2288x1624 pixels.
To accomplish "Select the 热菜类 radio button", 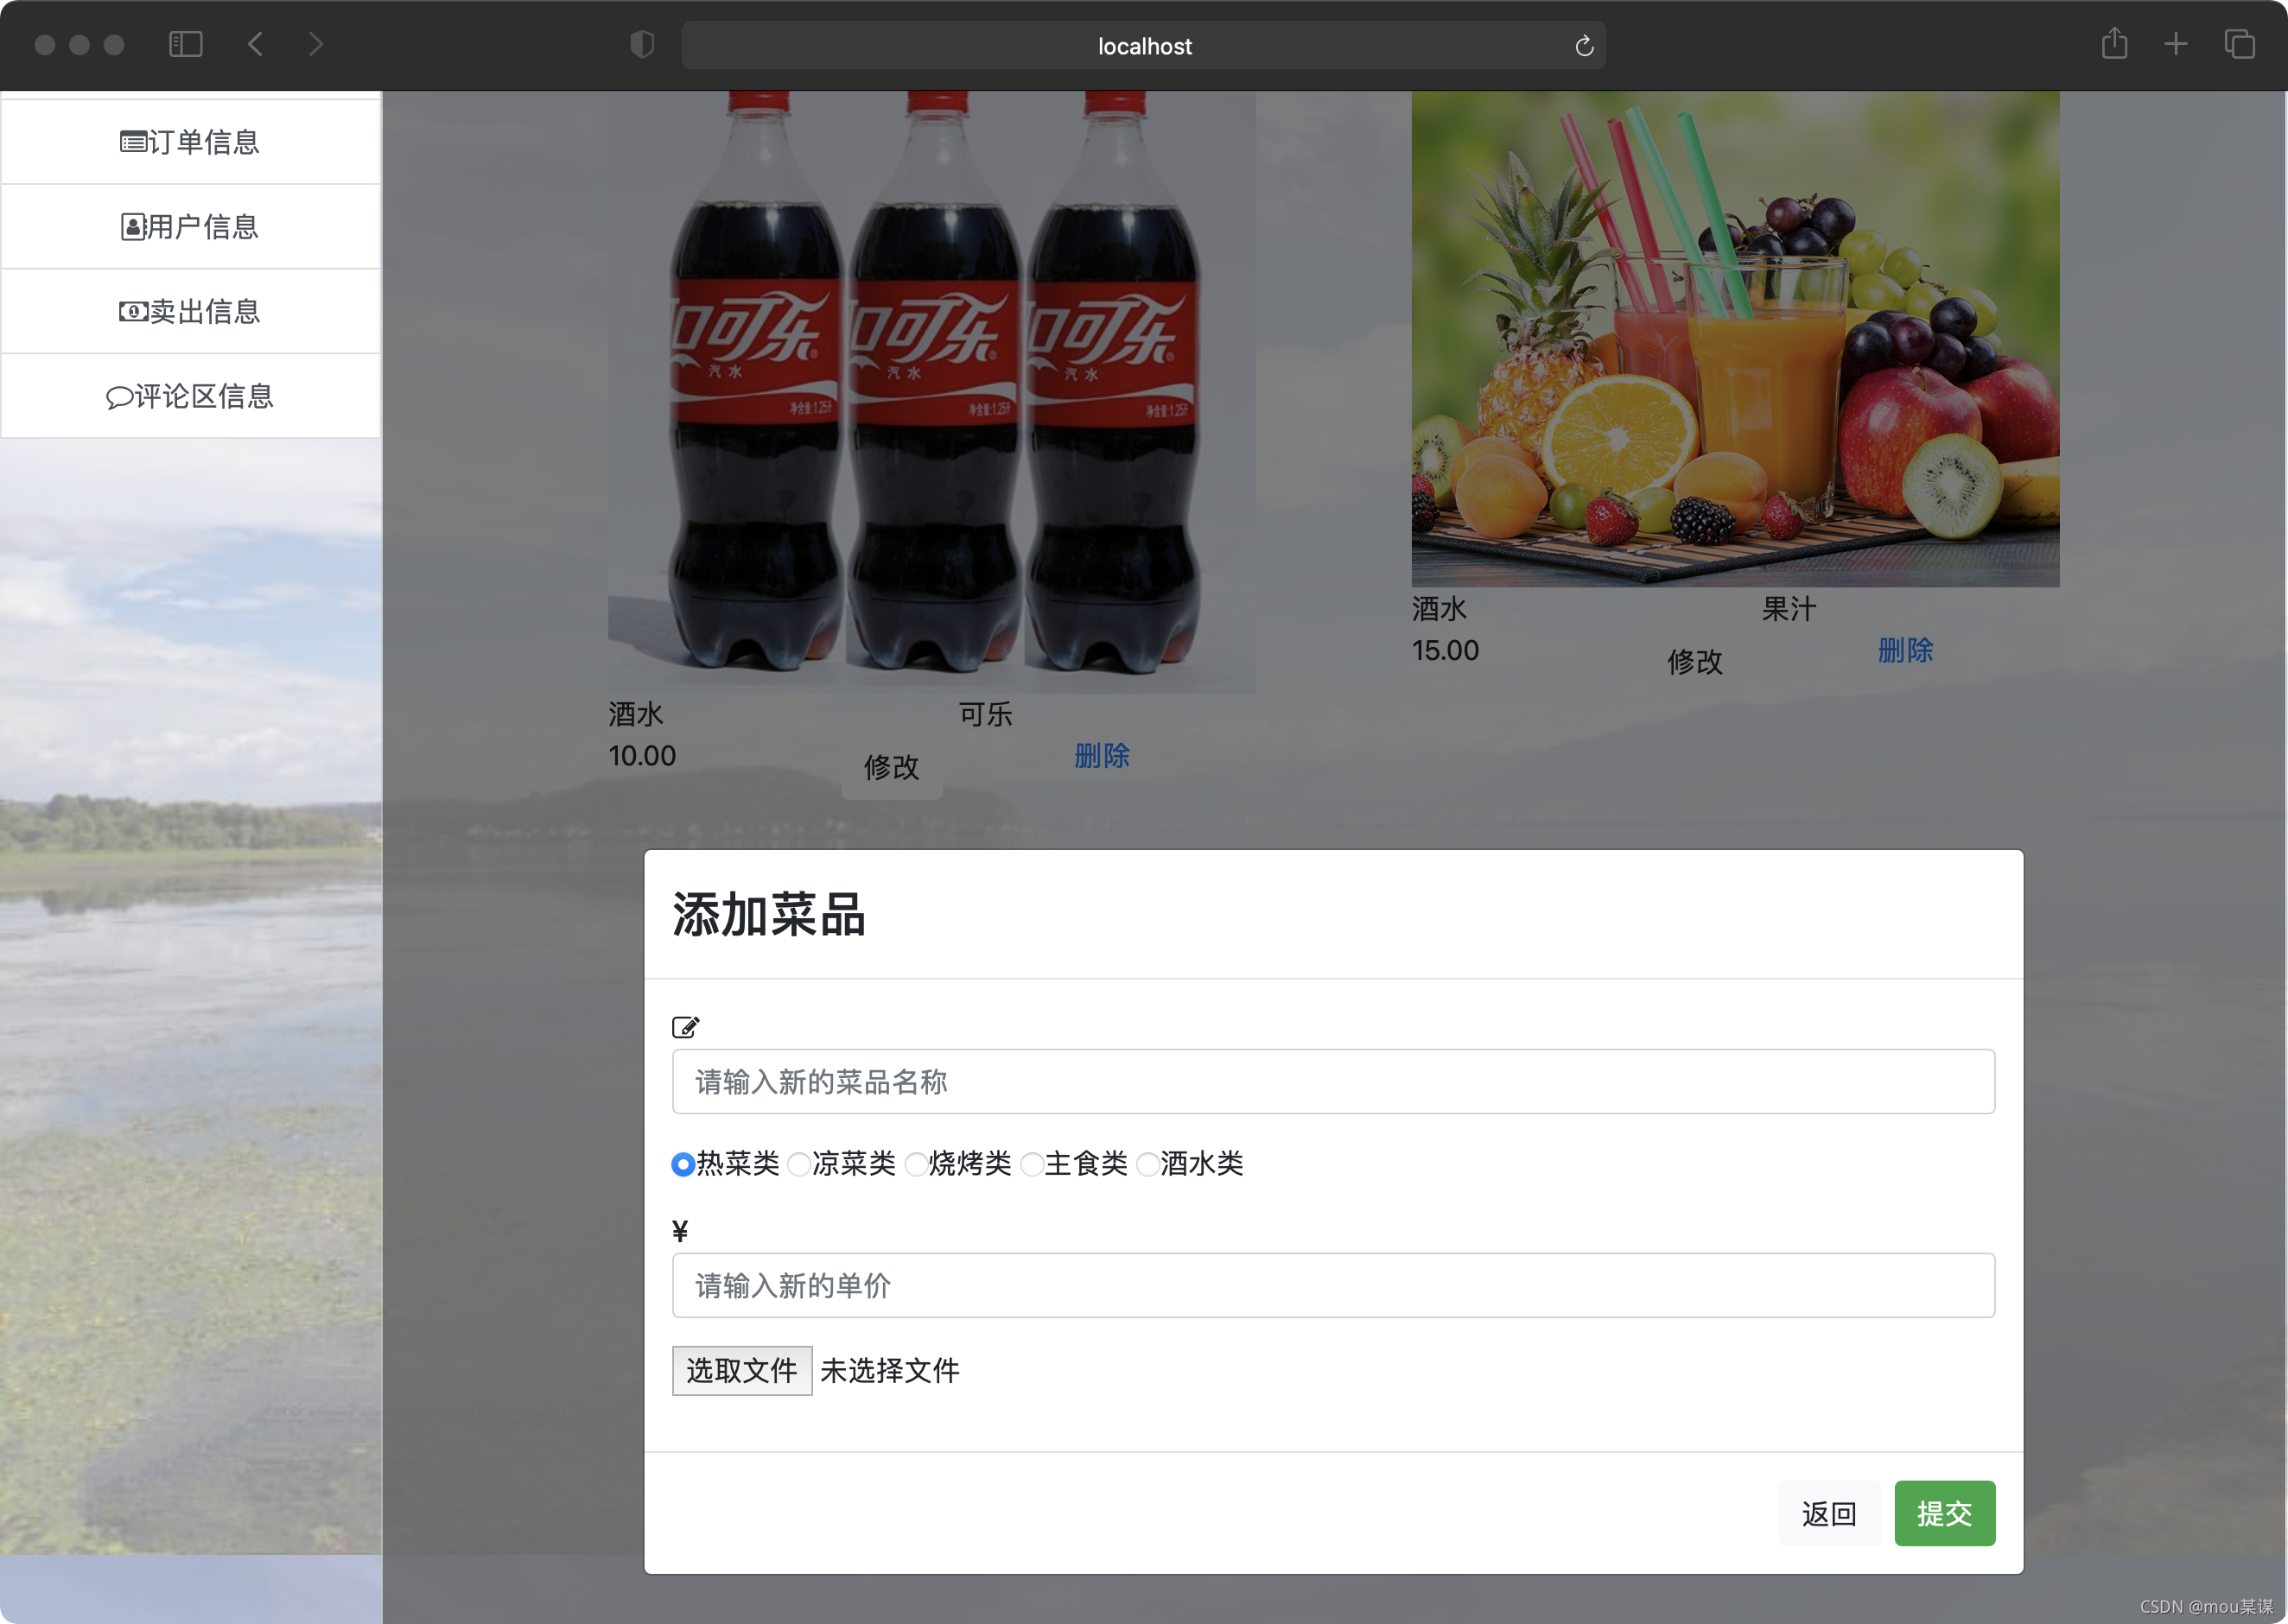I will [x=683, y=1164].
